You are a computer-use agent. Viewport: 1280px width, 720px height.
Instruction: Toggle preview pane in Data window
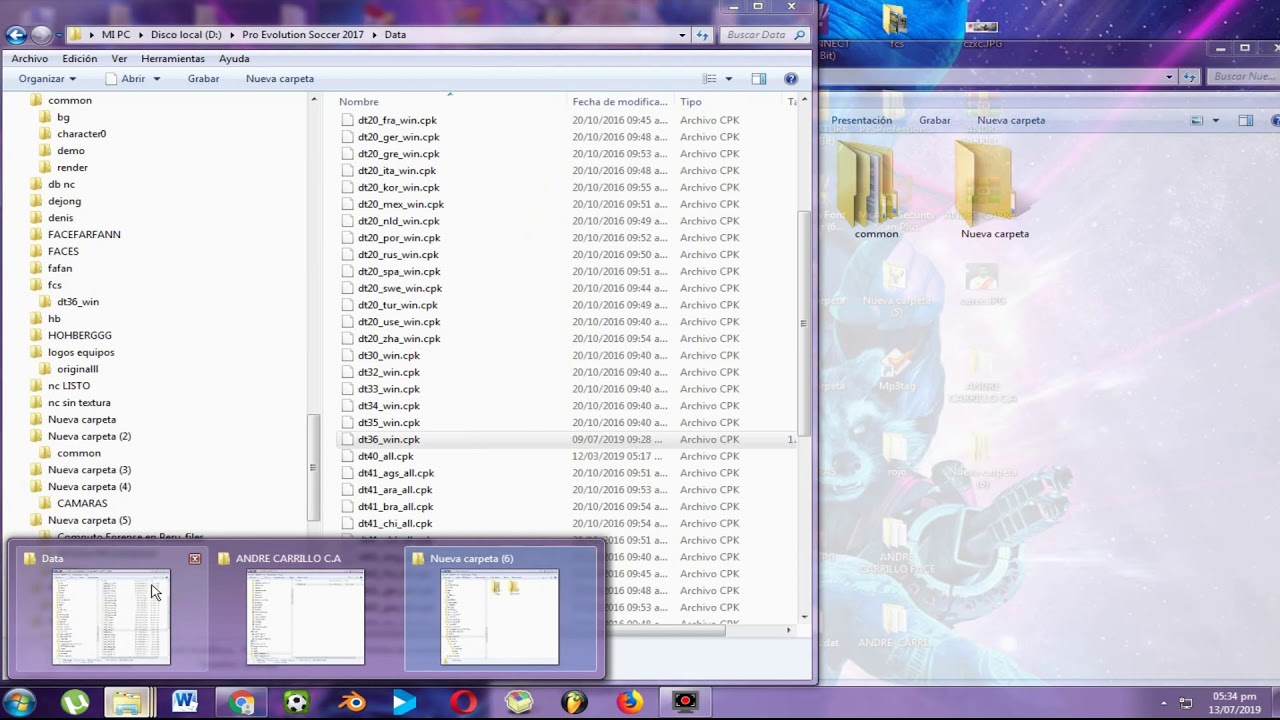pyautogui.click(x=759, y=79)
